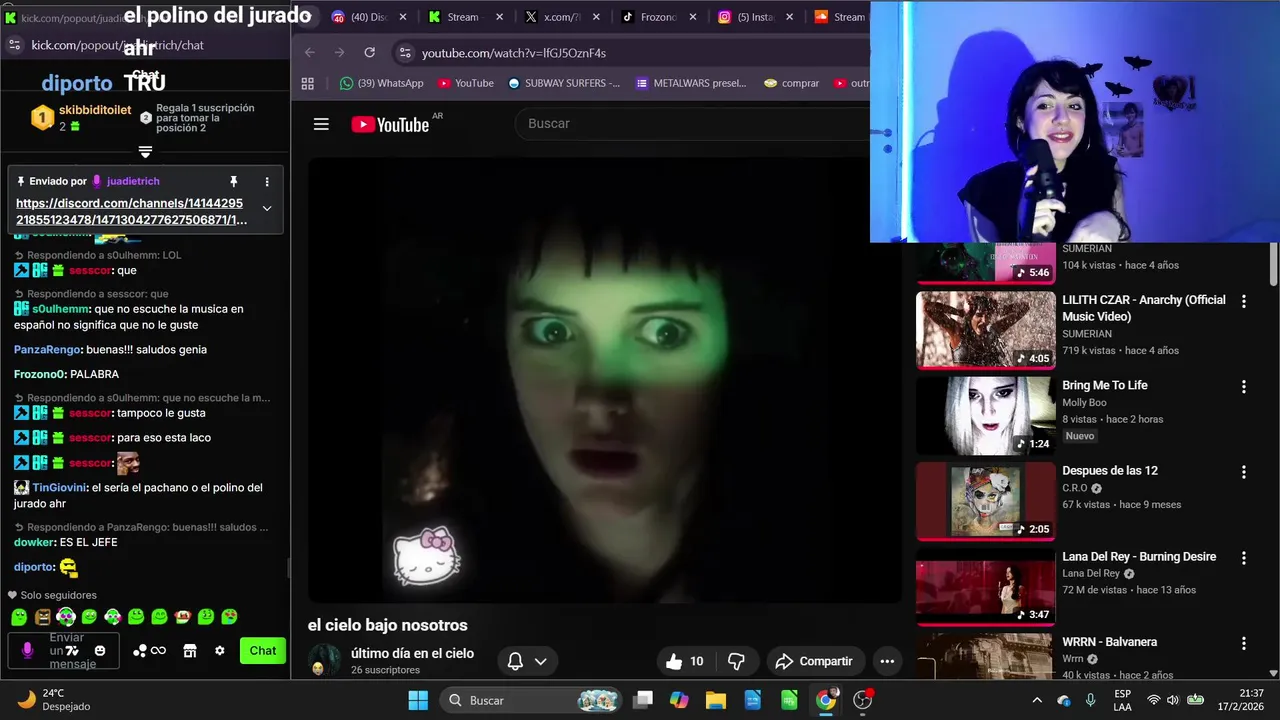
Task: Like the video with the thumbs up
Action: click(685, 661)
